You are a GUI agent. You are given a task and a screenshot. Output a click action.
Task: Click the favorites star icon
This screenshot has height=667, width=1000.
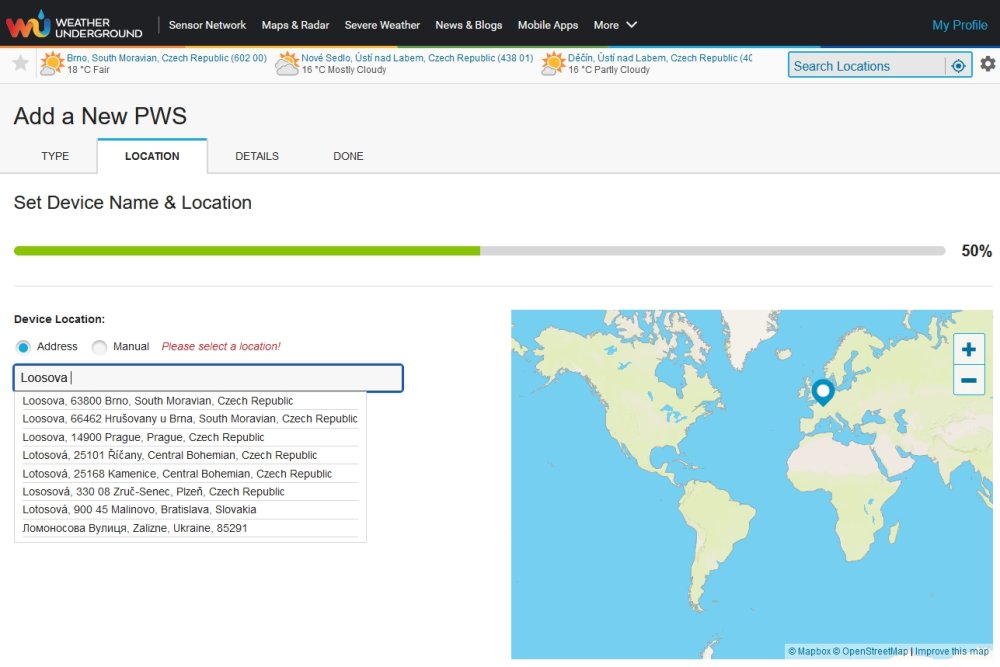[20, 64]
